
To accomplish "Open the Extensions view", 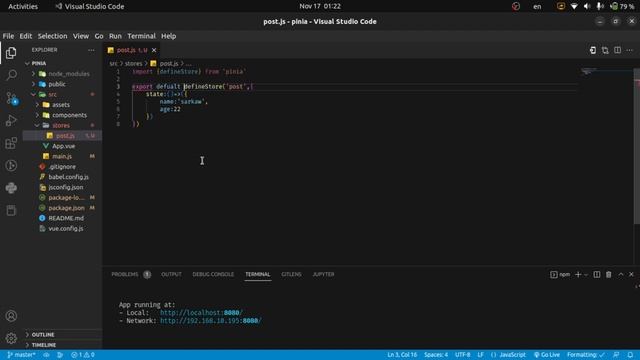I will point(11,143).
